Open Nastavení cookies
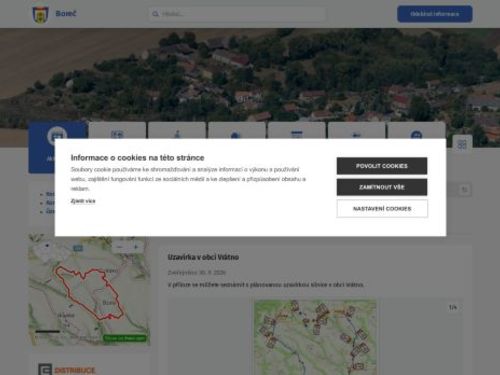The height and width of the screenshot is (375, 500). click(x=382, y=209)
